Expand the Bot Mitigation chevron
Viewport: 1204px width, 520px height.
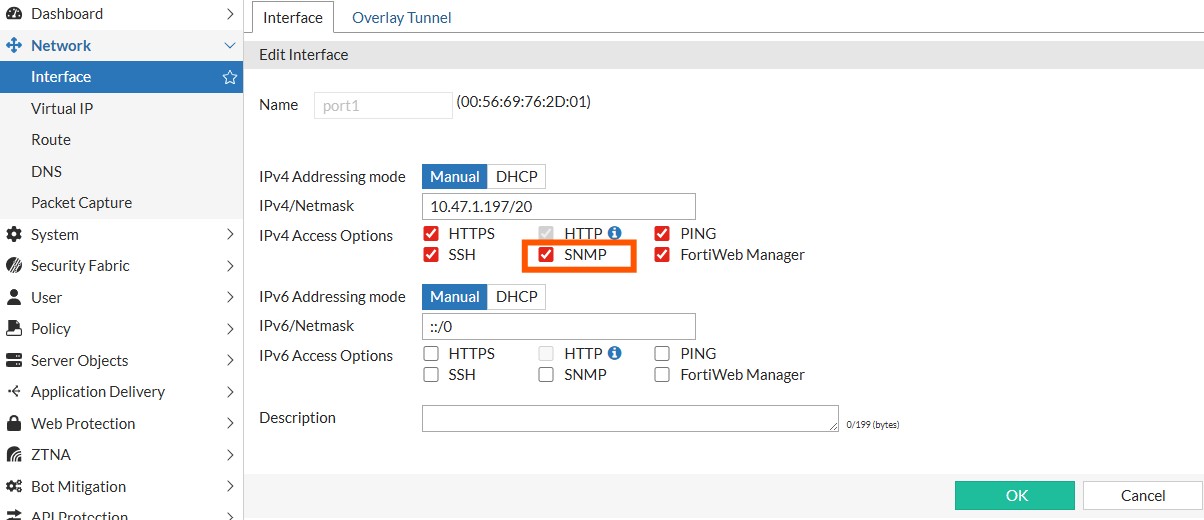coord(230,487)
